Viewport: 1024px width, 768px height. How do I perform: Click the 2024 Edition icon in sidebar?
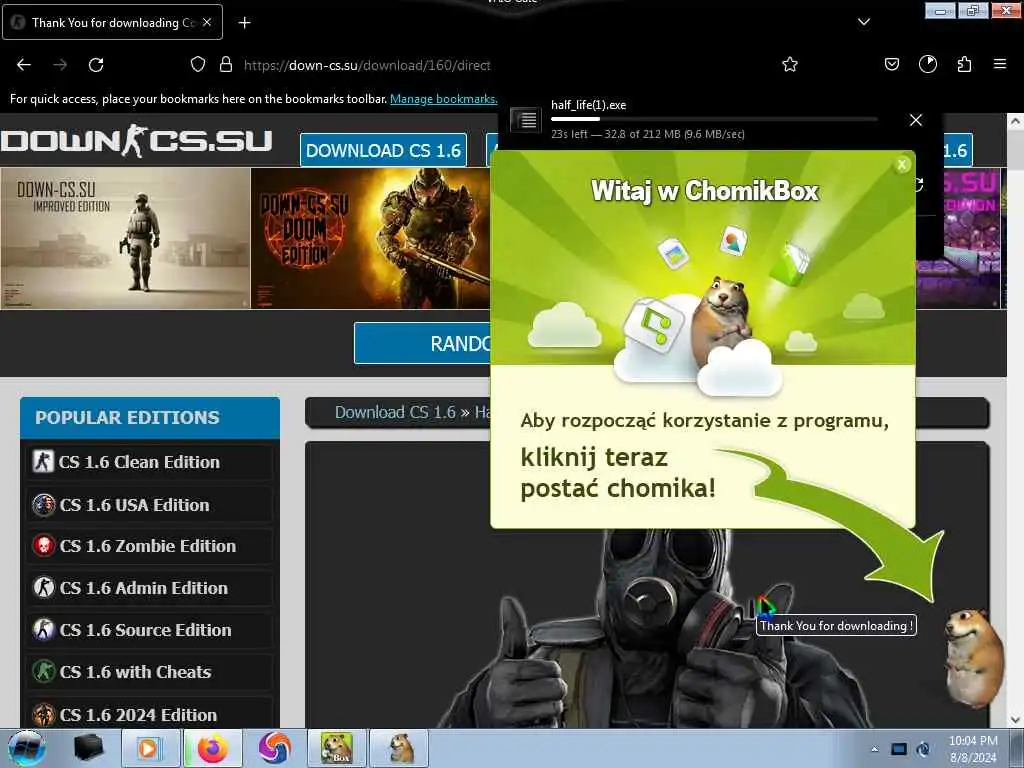[x=44, y=714]
